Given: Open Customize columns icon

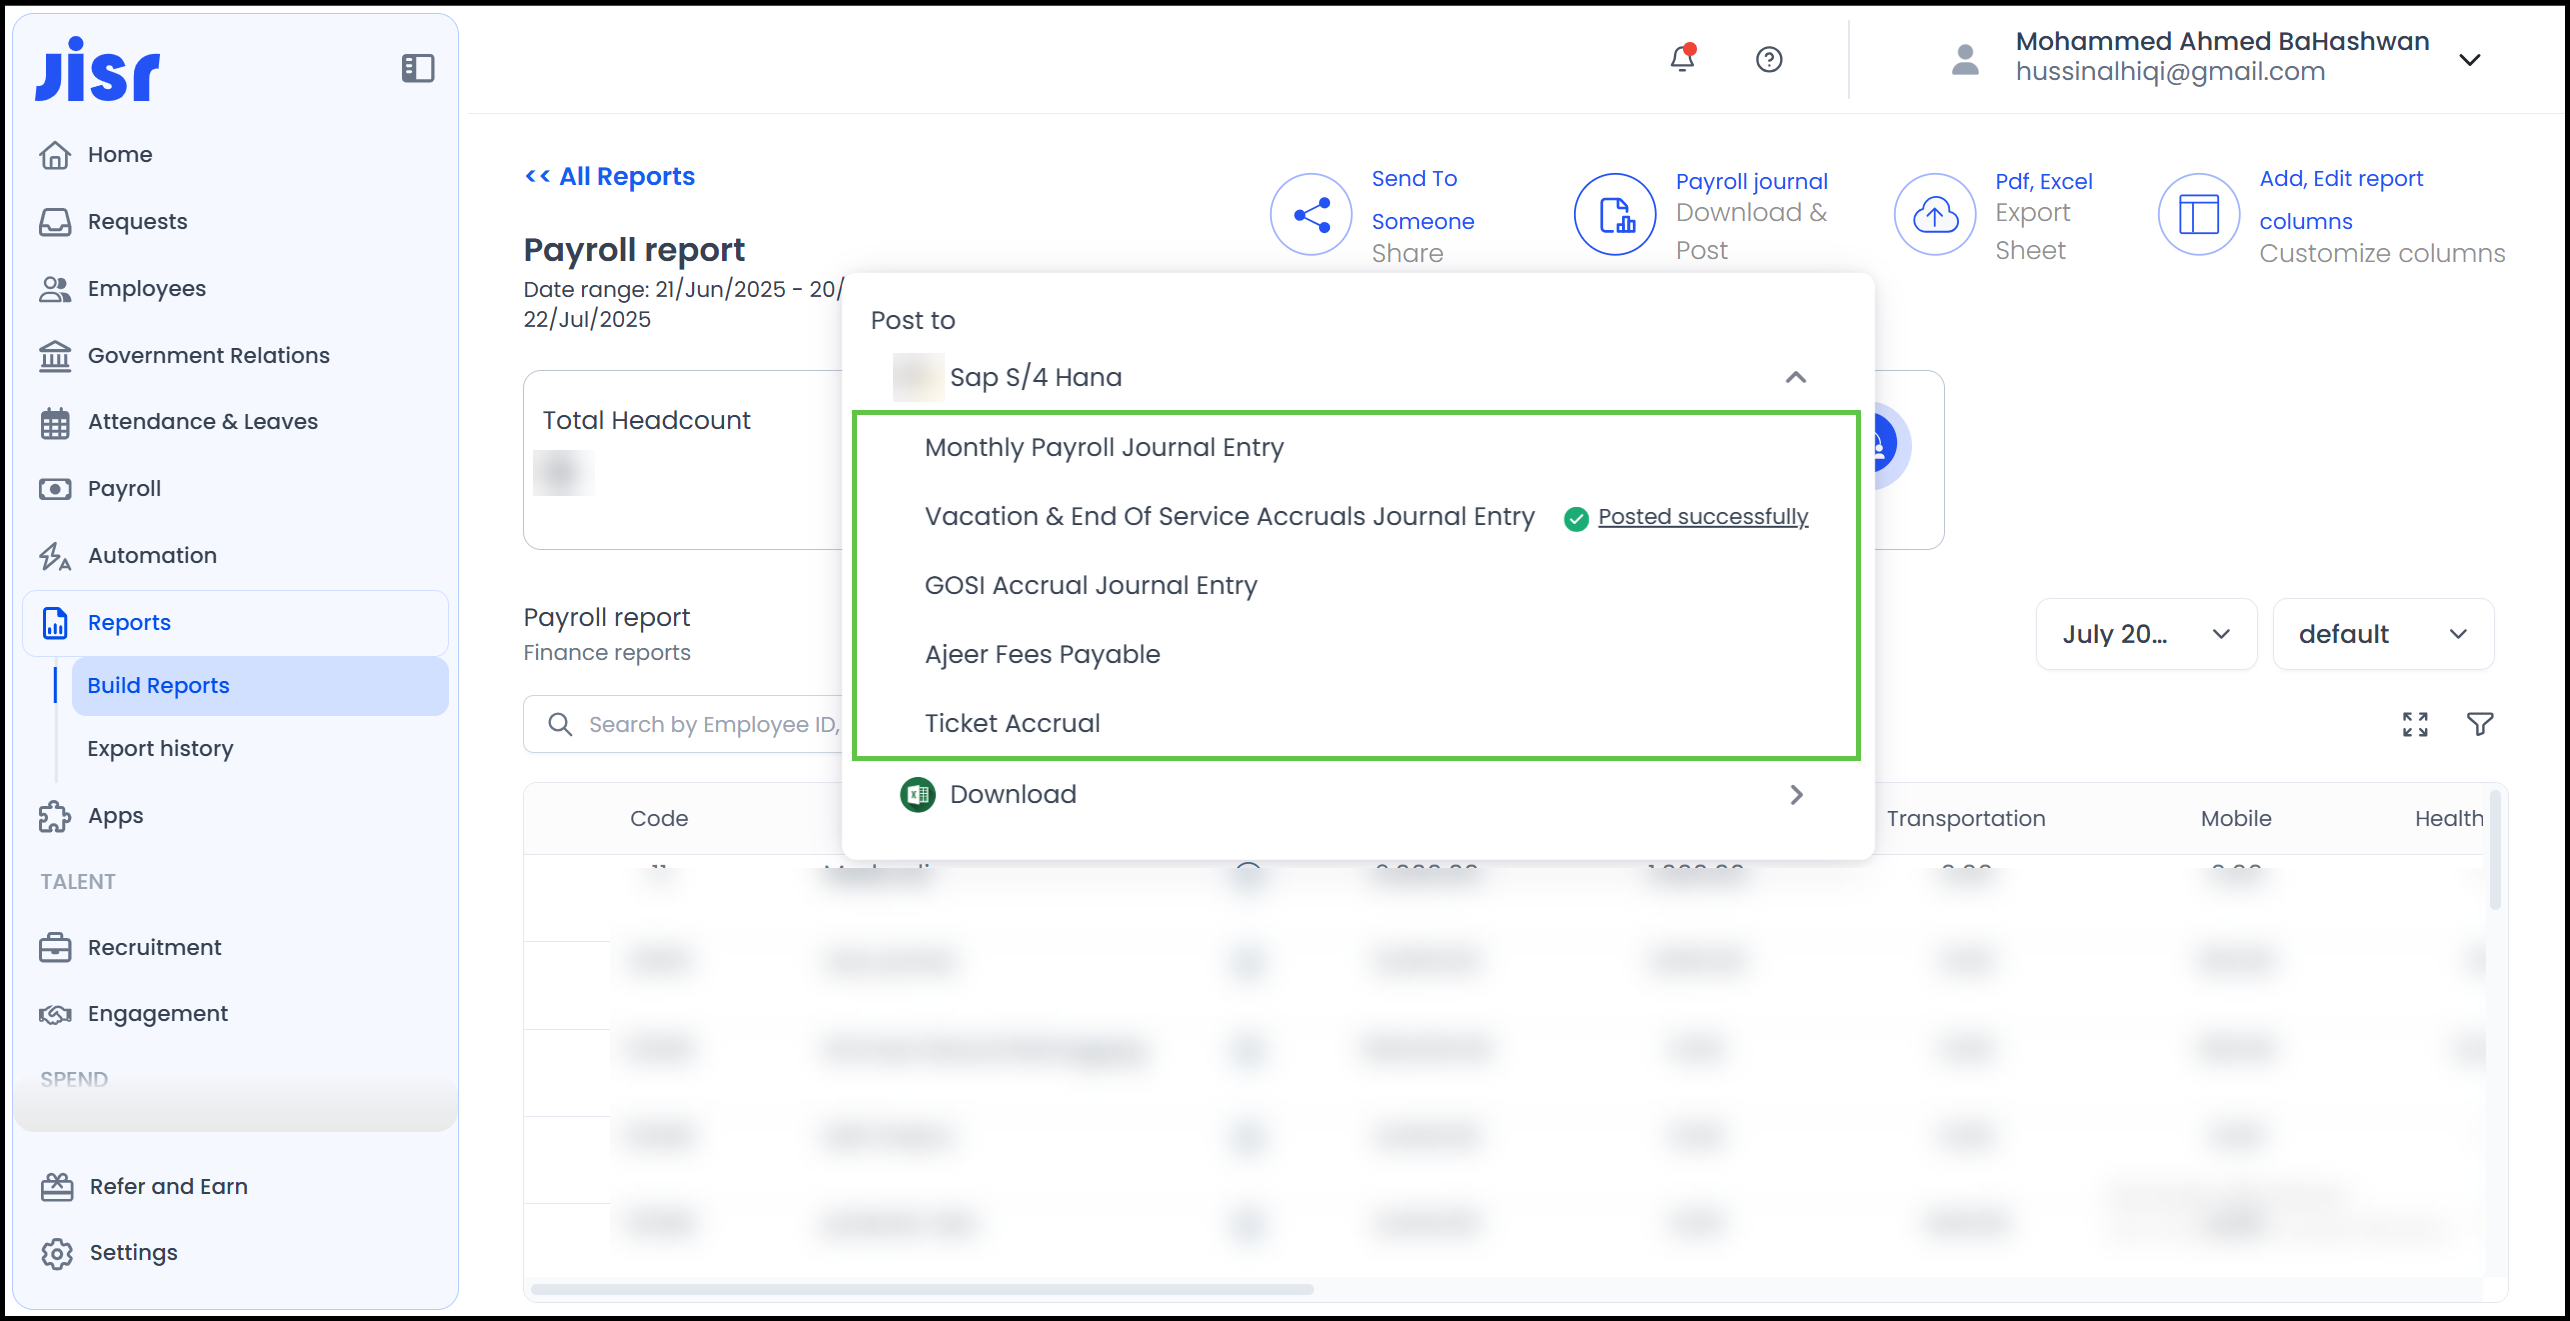Looking at the screenshot, I should 2198,215.
